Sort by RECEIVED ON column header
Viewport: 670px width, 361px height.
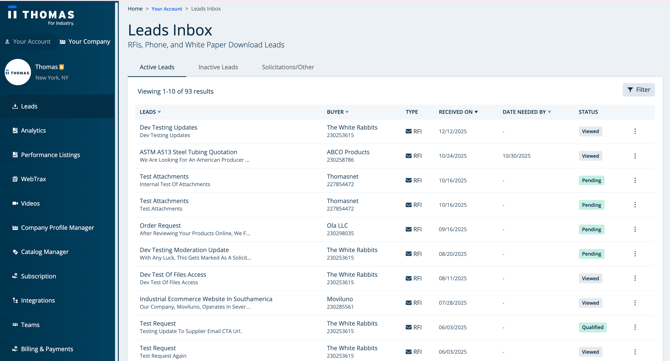tap(458, 112)
